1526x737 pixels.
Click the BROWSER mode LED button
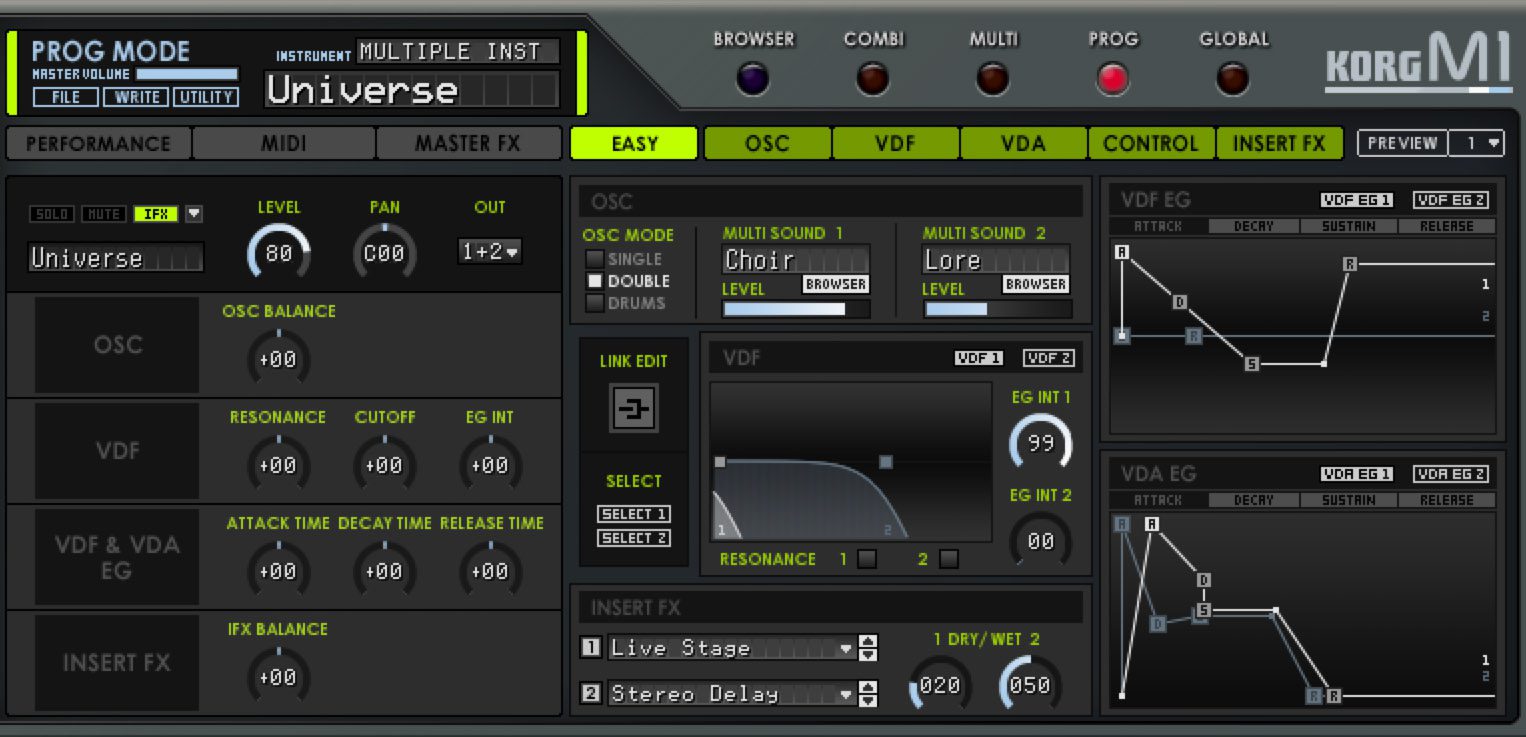(x=752, y=78)
